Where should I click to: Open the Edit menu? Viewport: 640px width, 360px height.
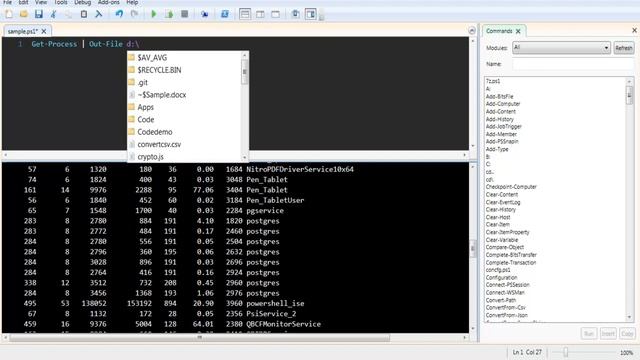point(23,2)
